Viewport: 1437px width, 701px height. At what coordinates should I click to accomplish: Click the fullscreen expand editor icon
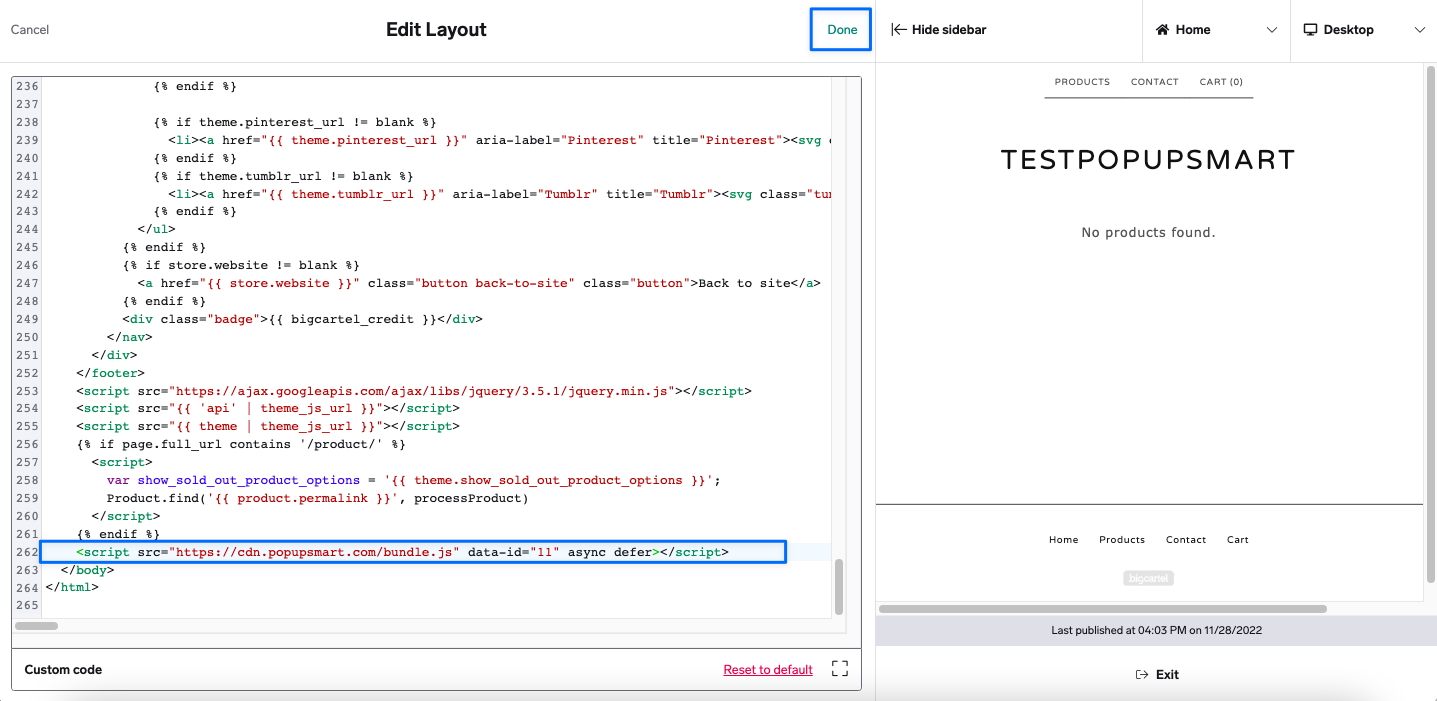click(840, 669)
